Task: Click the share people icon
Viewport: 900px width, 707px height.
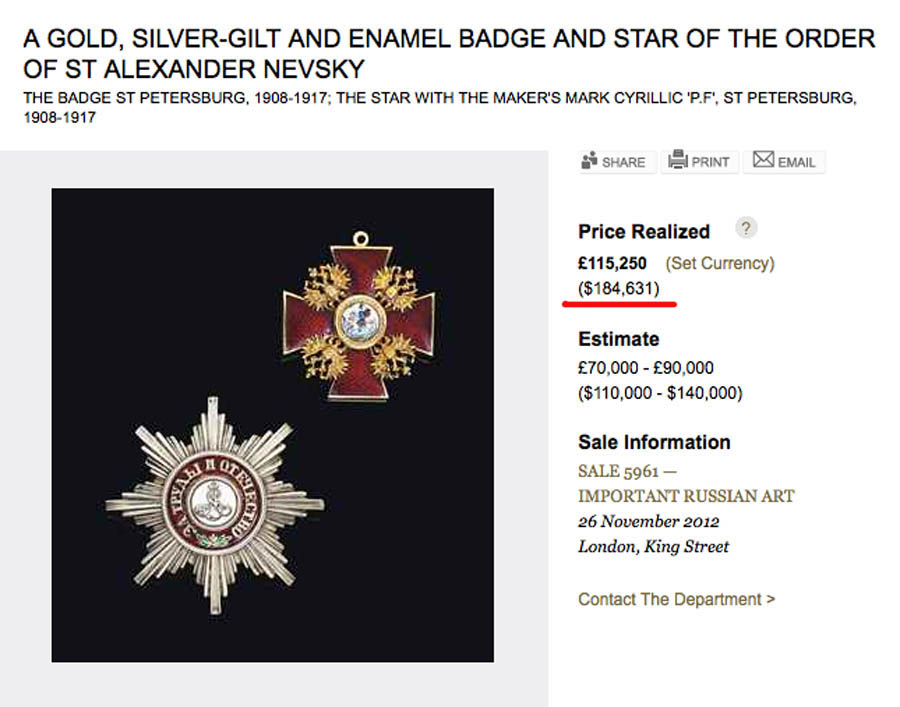Action: [590, 160]
